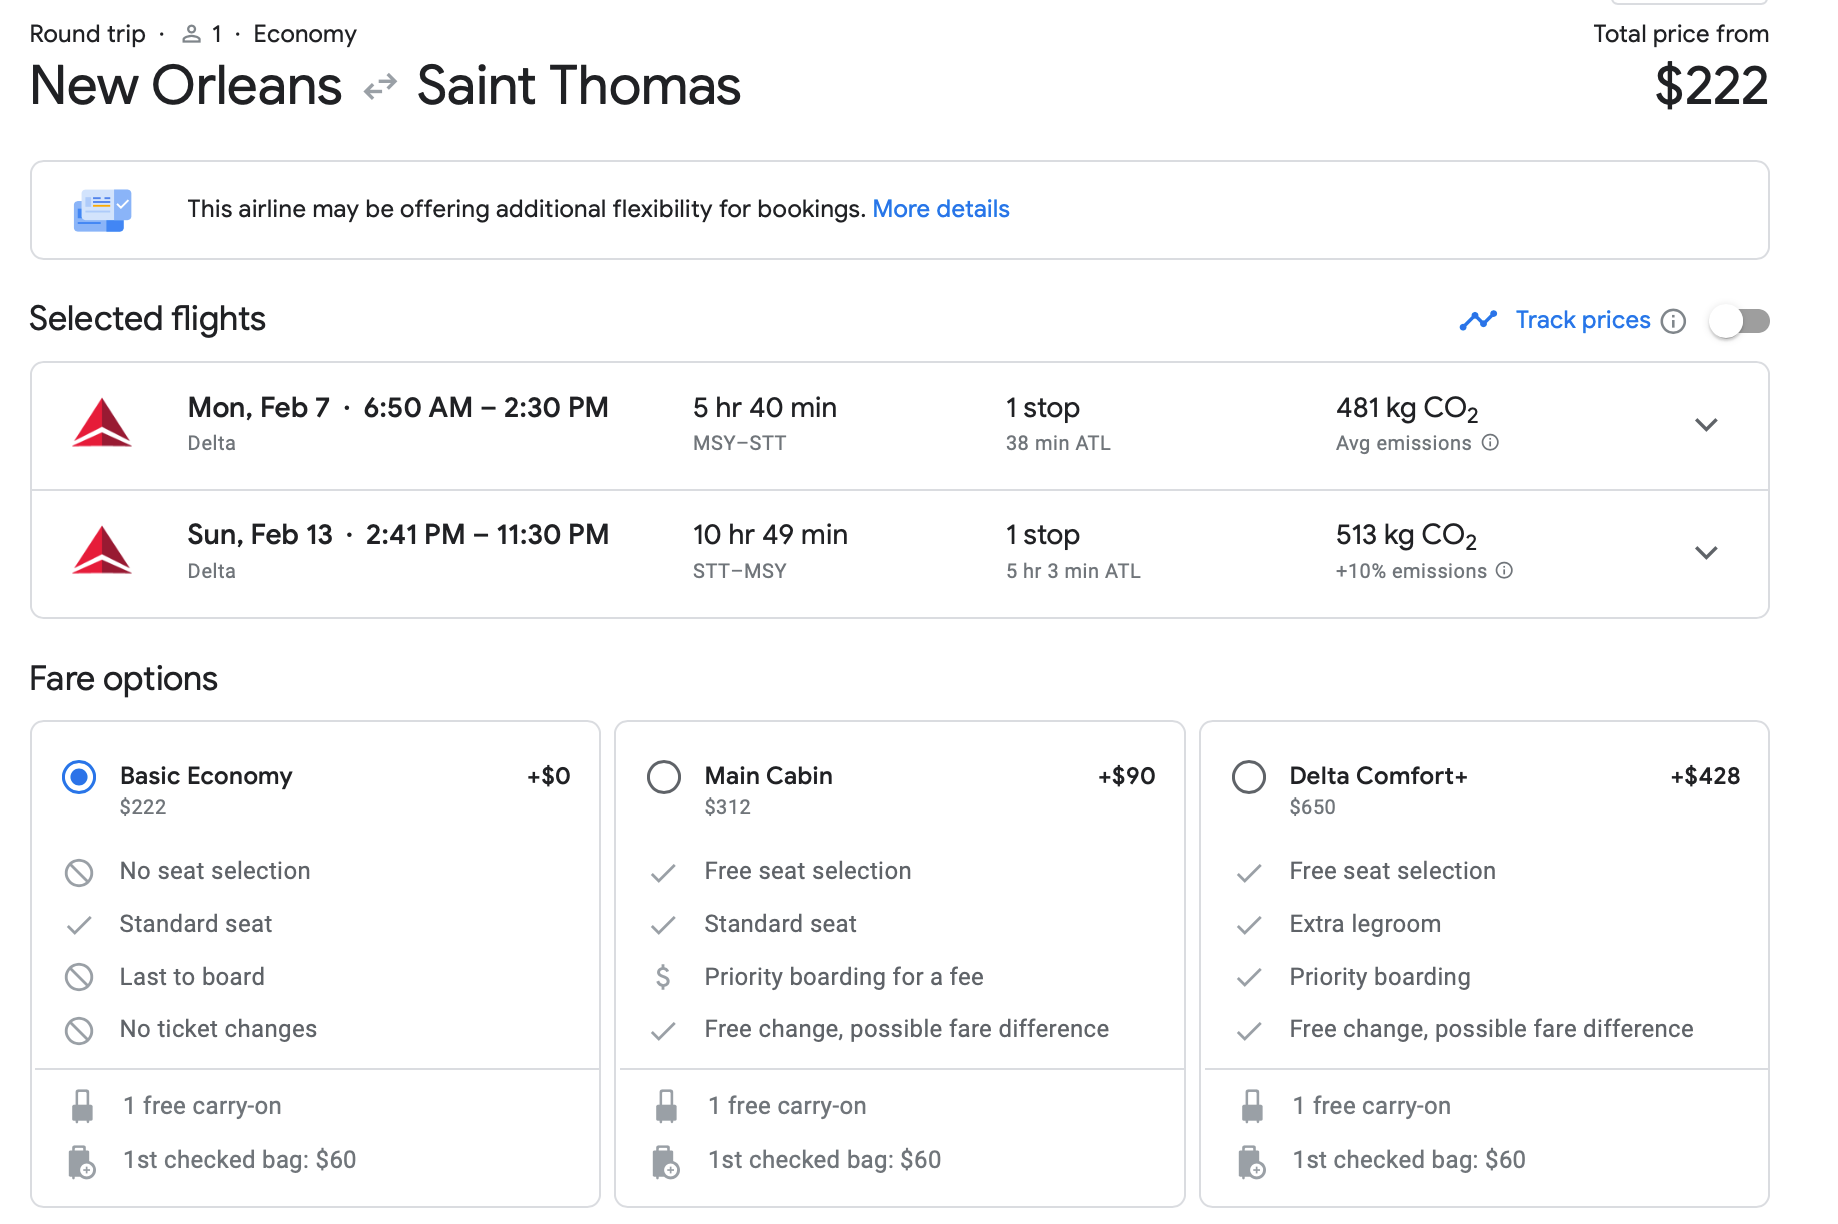Click Delta Comfort+ carry-on bag icon
This screenshot has width=1838, height=1224.
(x=1251, y=1106)
